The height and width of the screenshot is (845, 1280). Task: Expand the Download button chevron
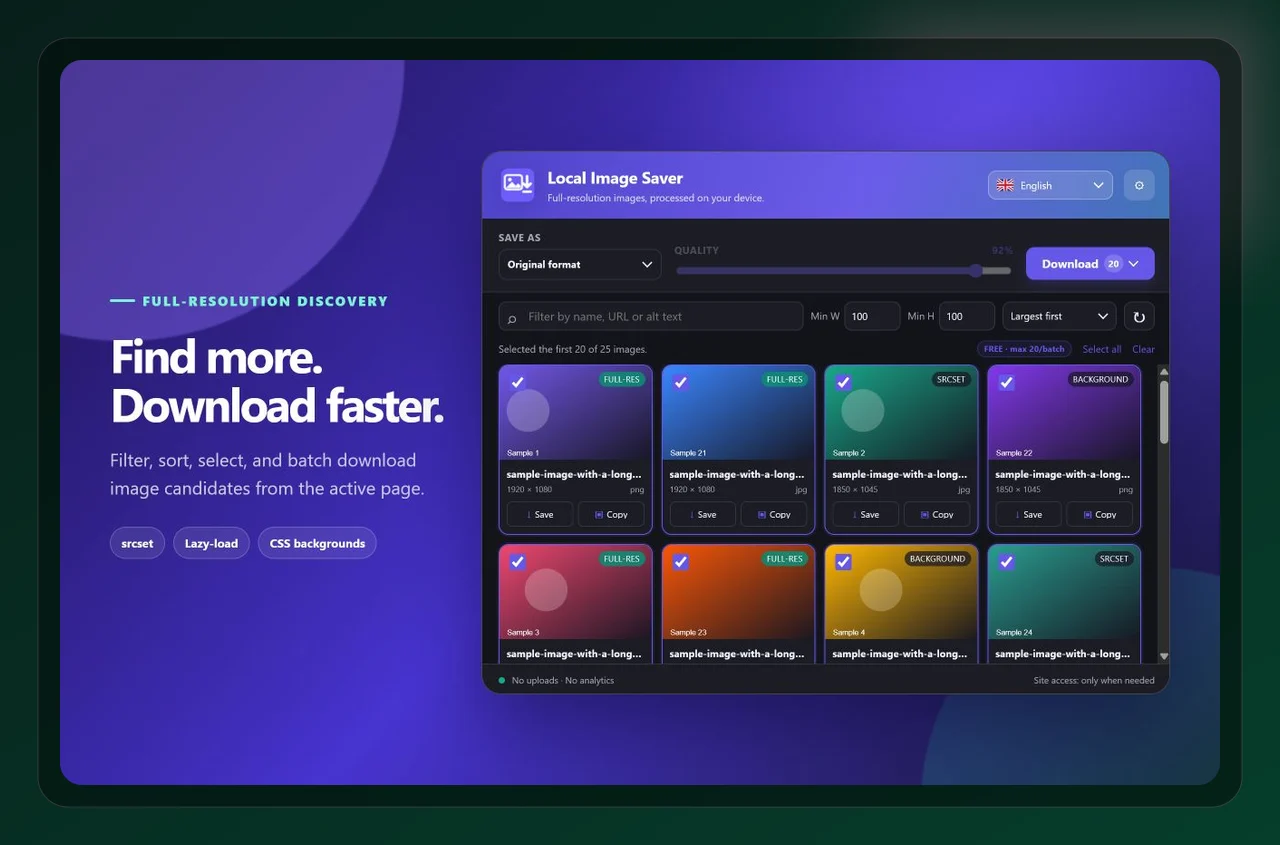1134,264
